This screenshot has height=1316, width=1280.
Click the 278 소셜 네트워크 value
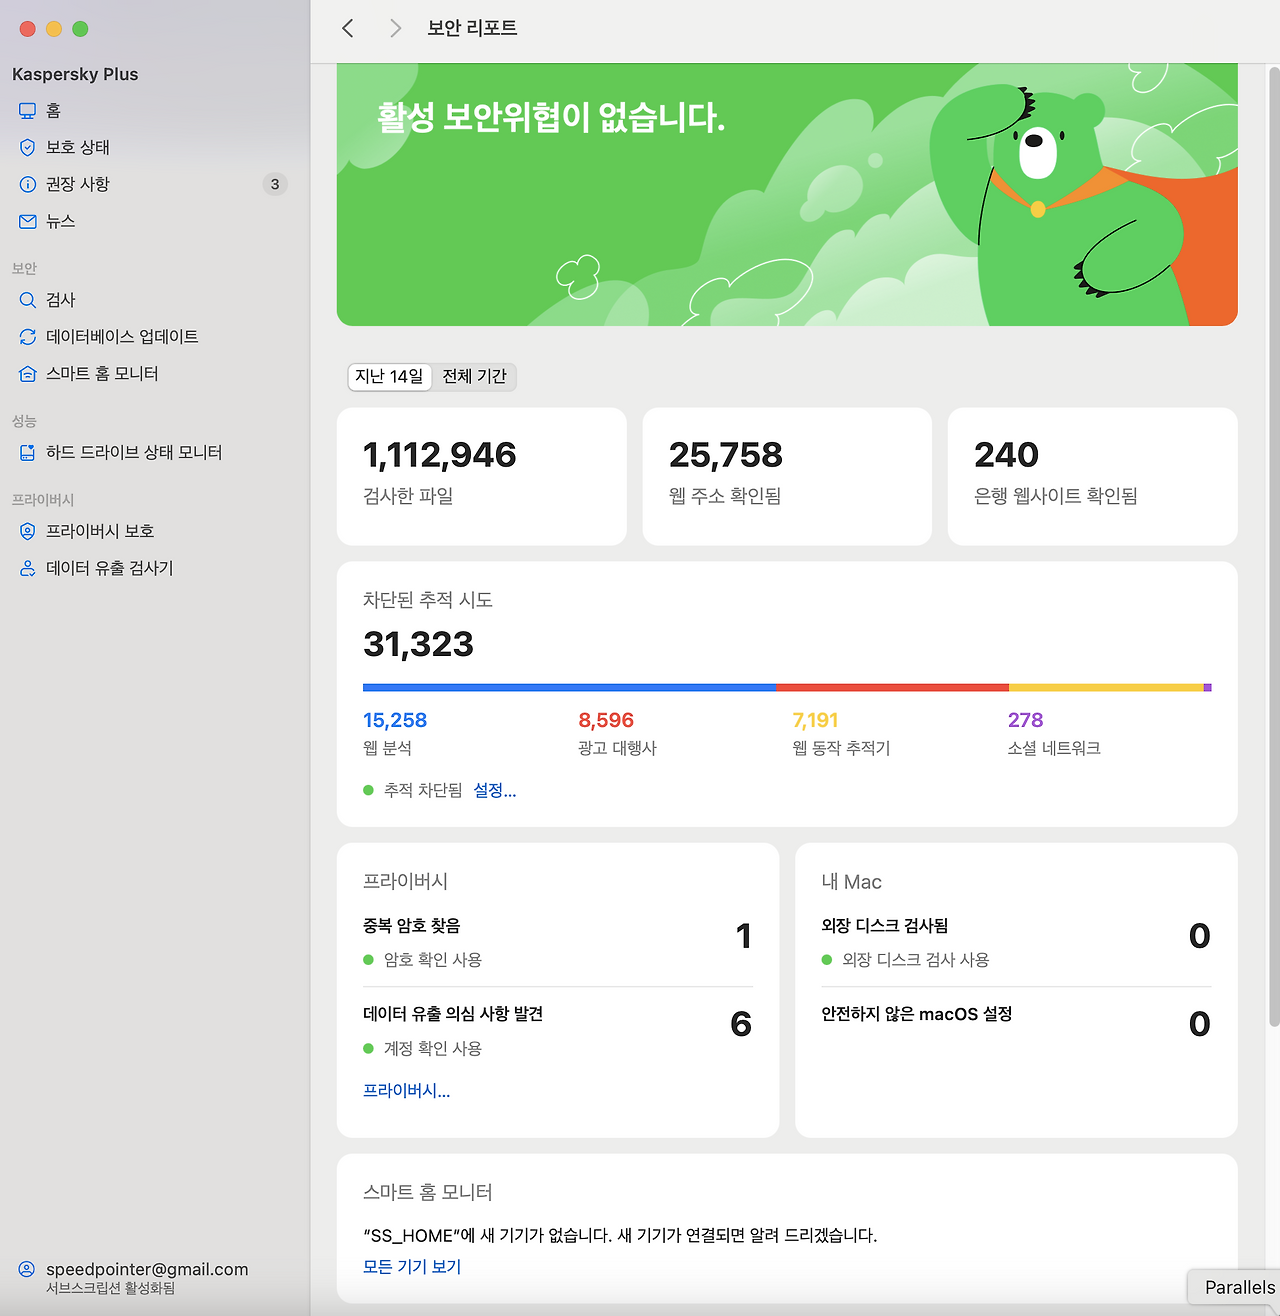pyautogui.click(x=1025, y=720)
